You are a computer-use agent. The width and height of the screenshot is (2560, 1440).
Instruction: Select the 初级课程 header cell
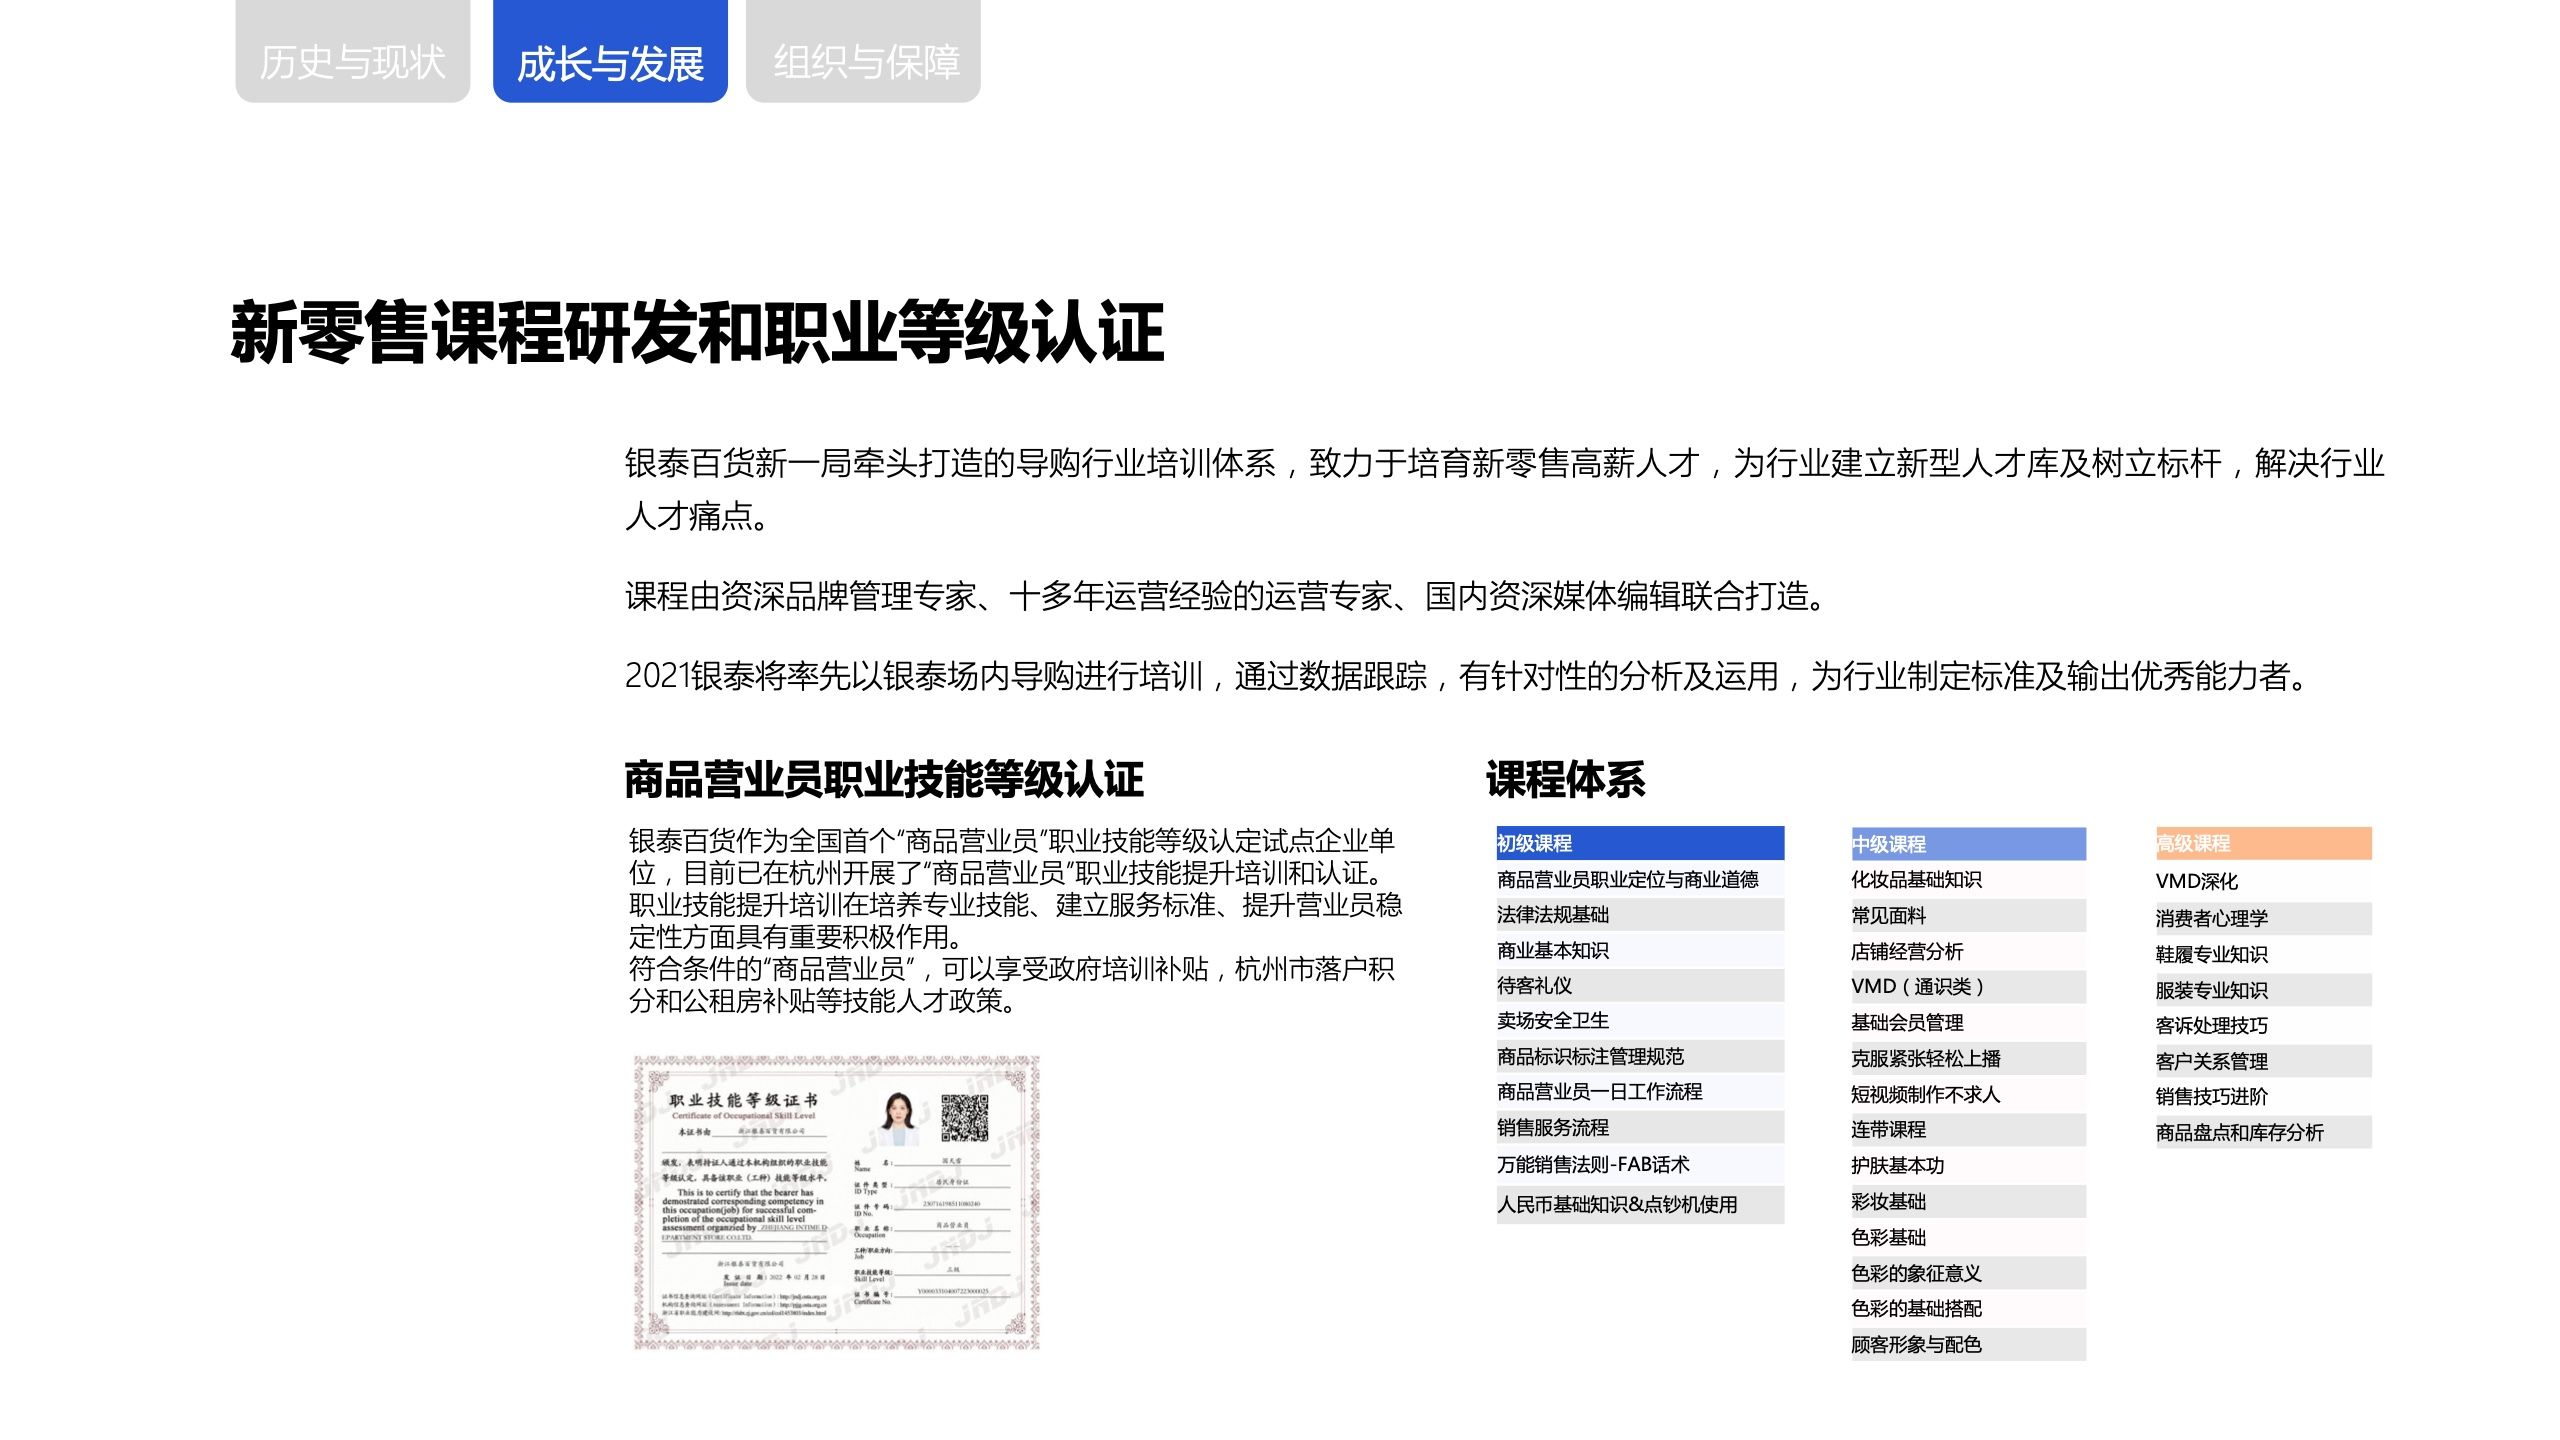pos(1640,843)
